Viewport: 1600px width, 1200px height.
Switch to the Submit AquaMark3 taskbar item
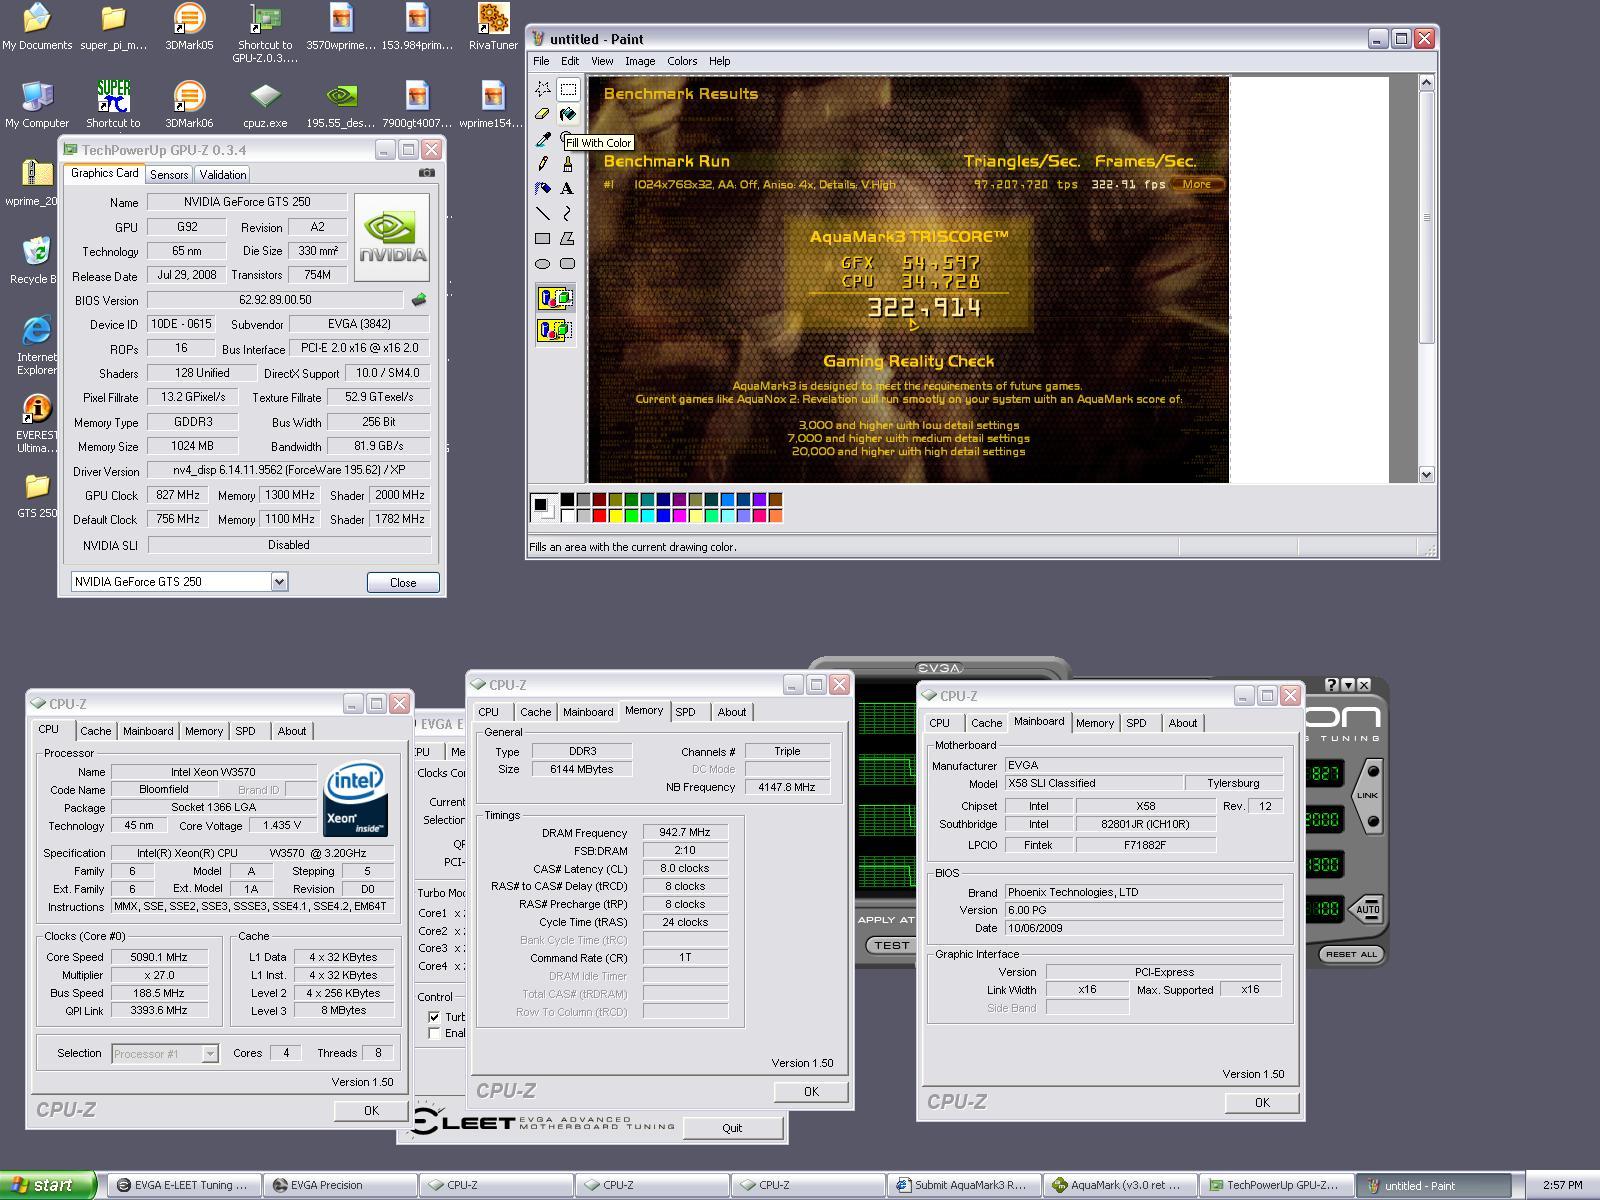coord(962,1185)
